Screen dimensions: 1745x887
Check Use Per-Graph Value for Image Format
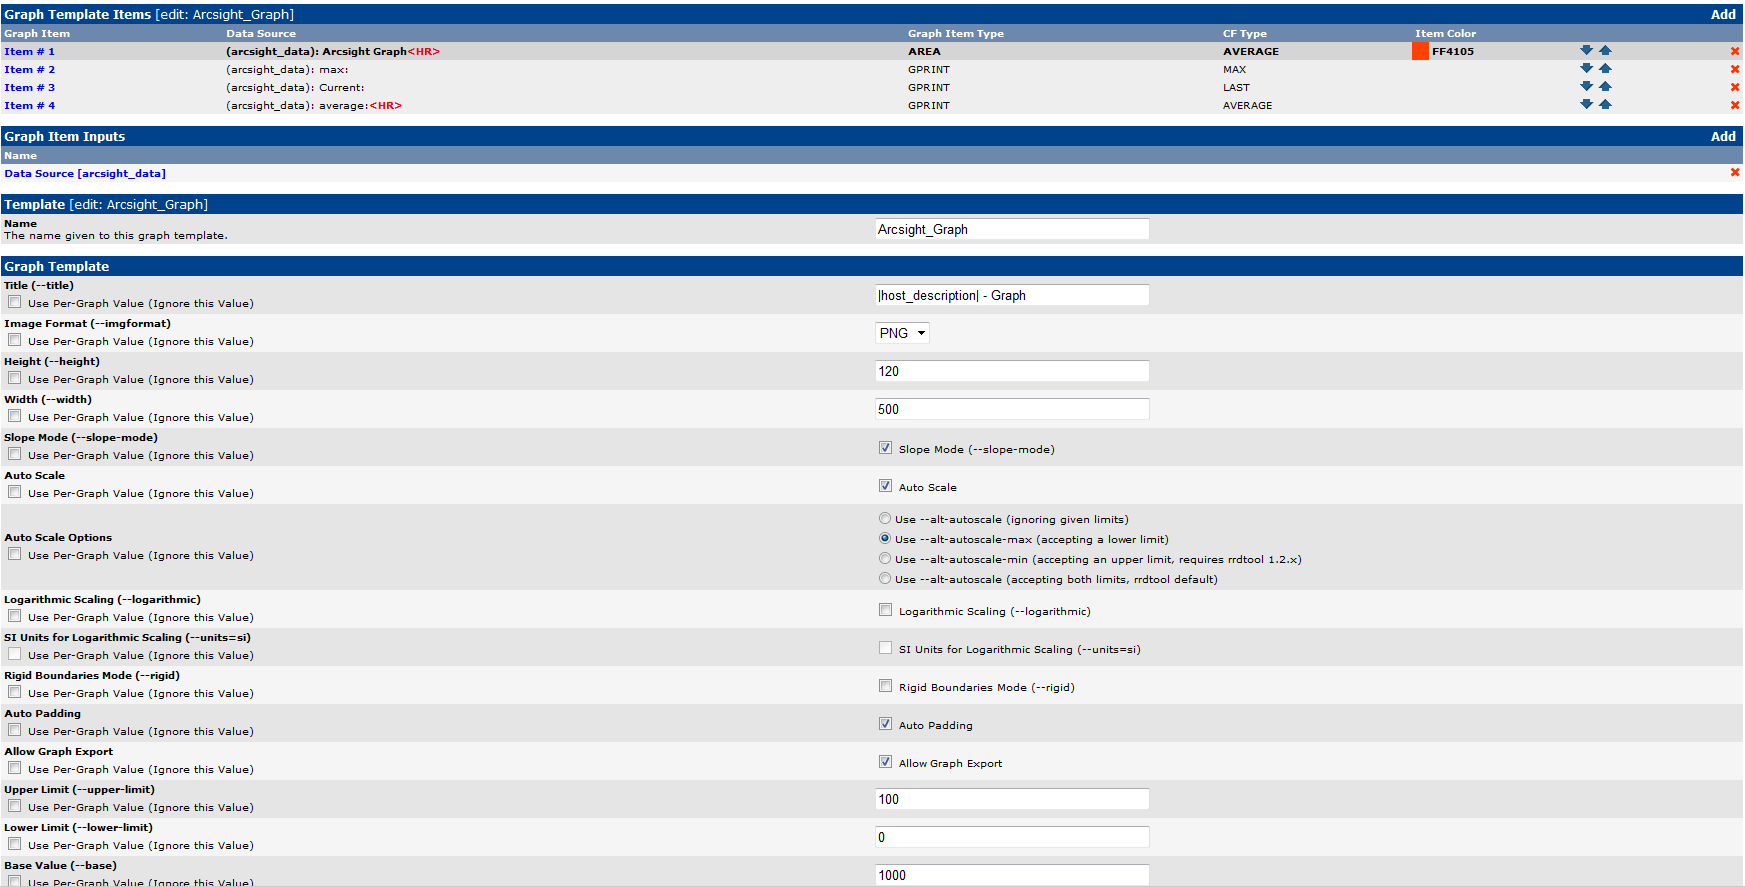[14, 340]
